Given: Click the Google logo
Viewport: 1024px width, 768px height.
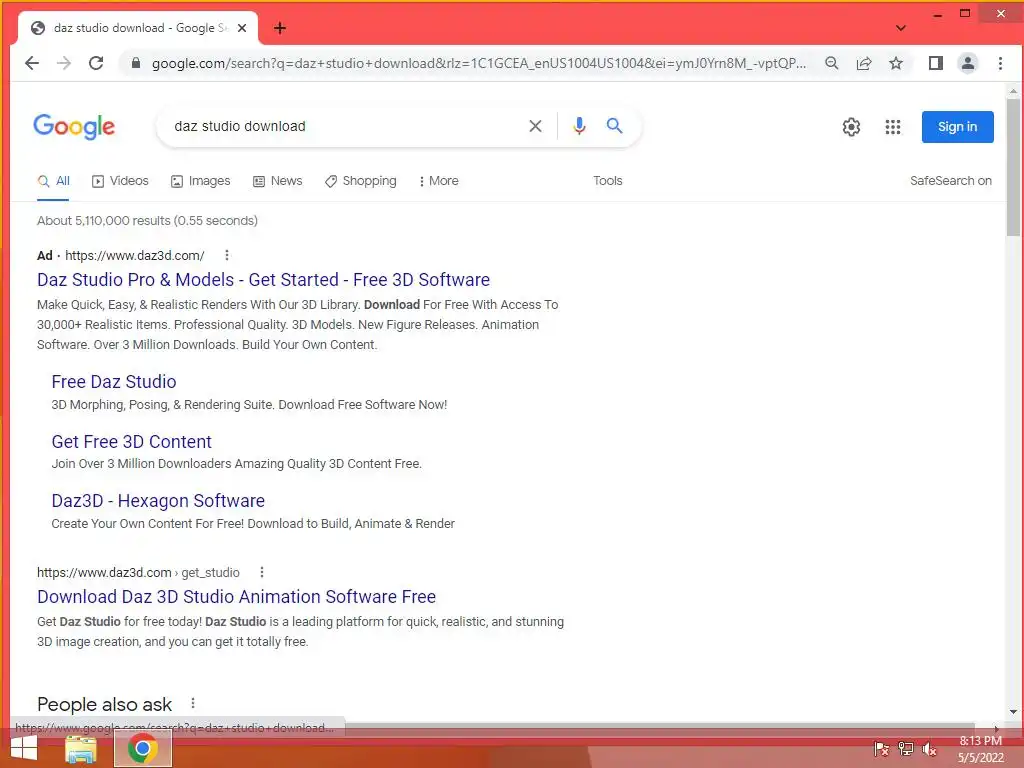Looking at the screenshot, I should (x=74, y=126).
